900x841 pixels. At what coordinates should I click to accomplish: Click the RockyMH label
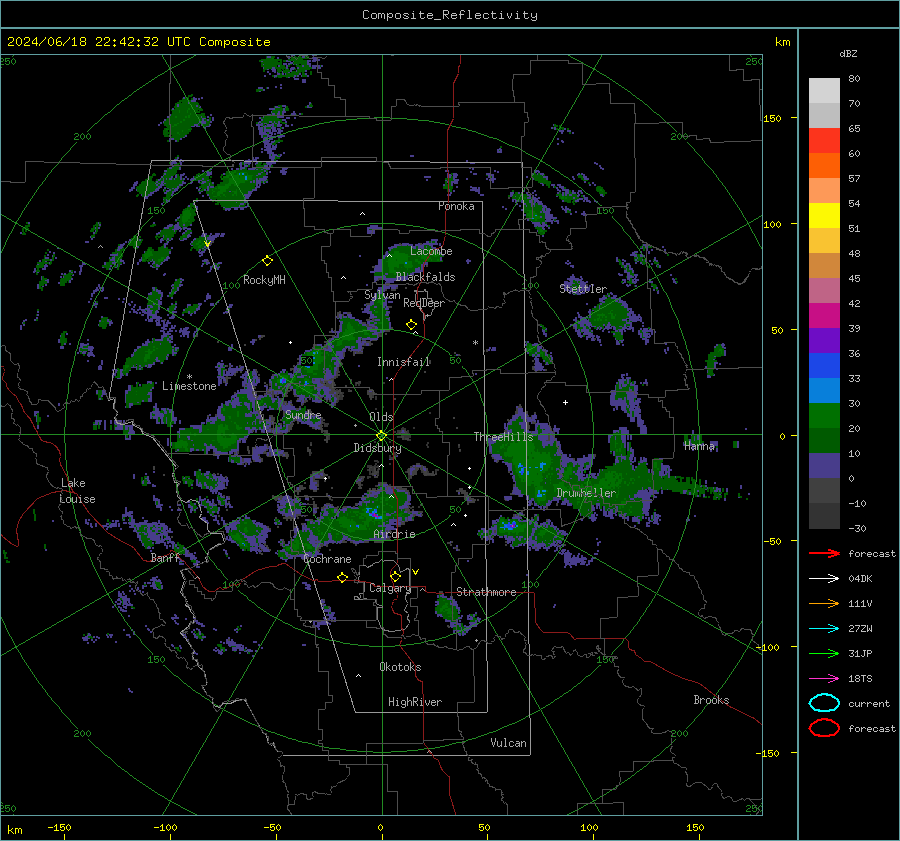pos(264,280)
